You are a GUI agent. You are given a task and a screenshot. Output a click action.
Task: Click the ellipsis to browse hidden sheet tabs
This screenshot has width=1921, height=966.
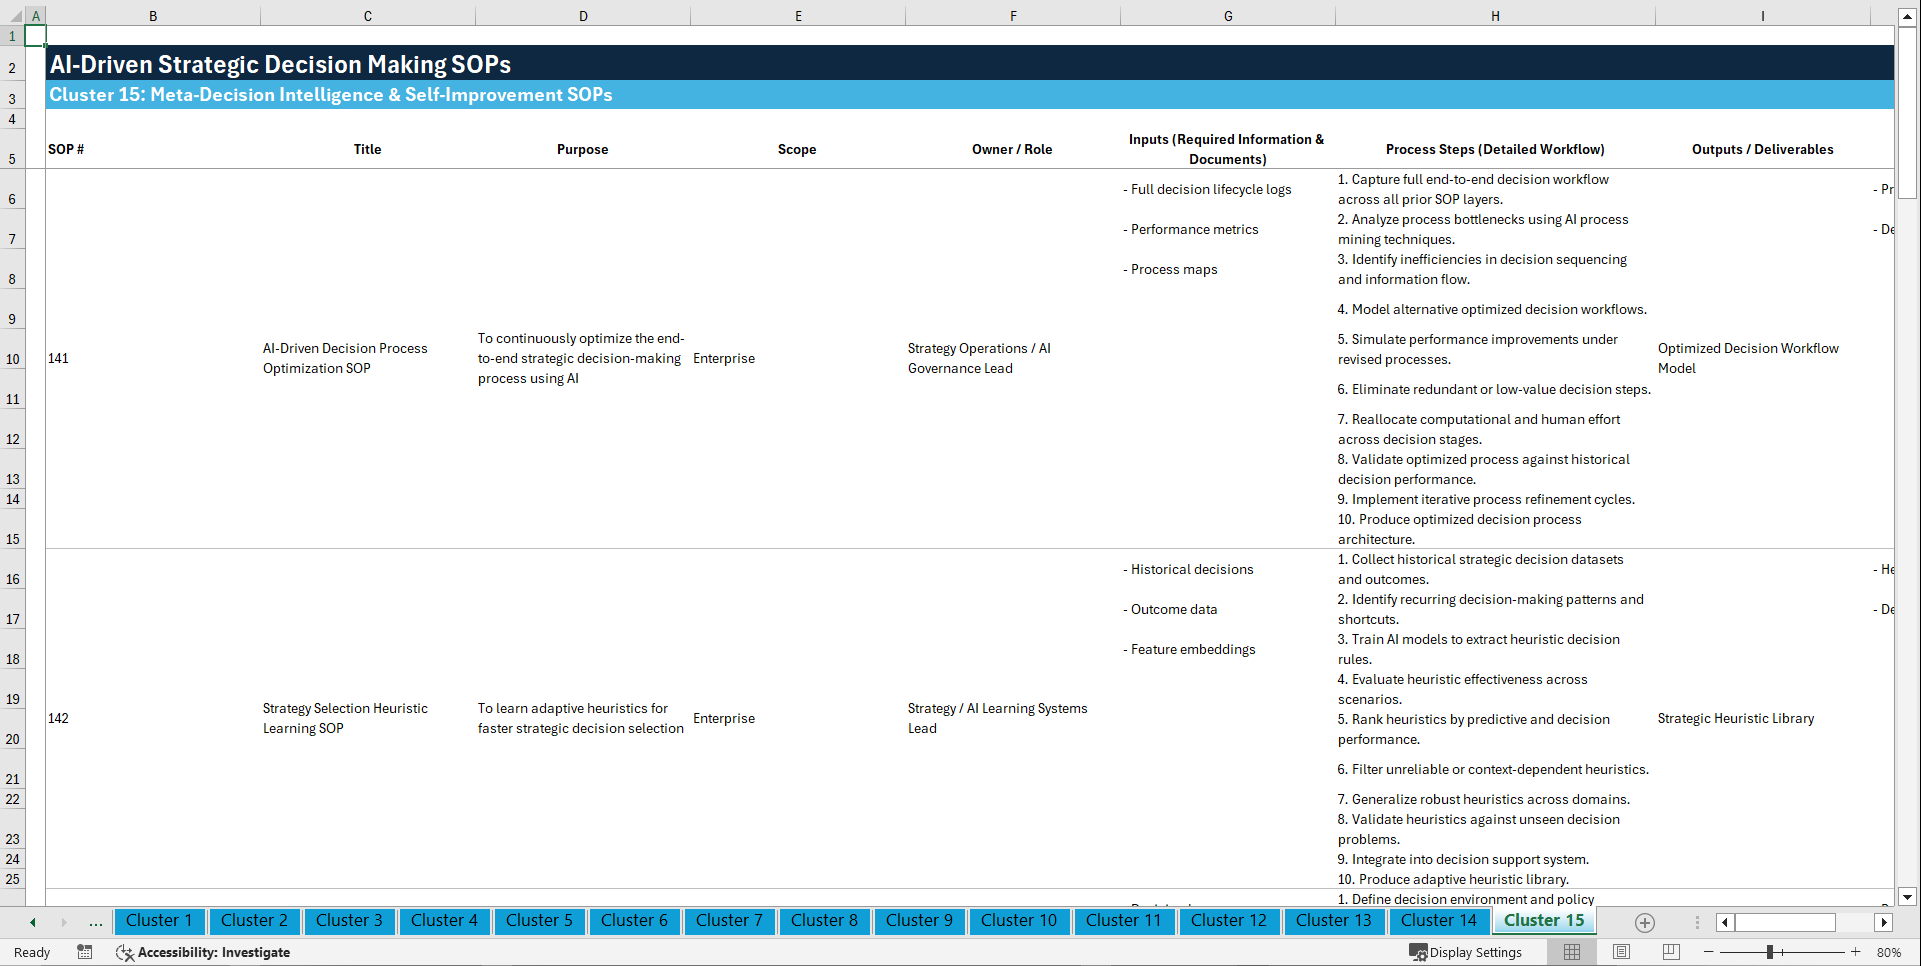click(x=95, y=922)
